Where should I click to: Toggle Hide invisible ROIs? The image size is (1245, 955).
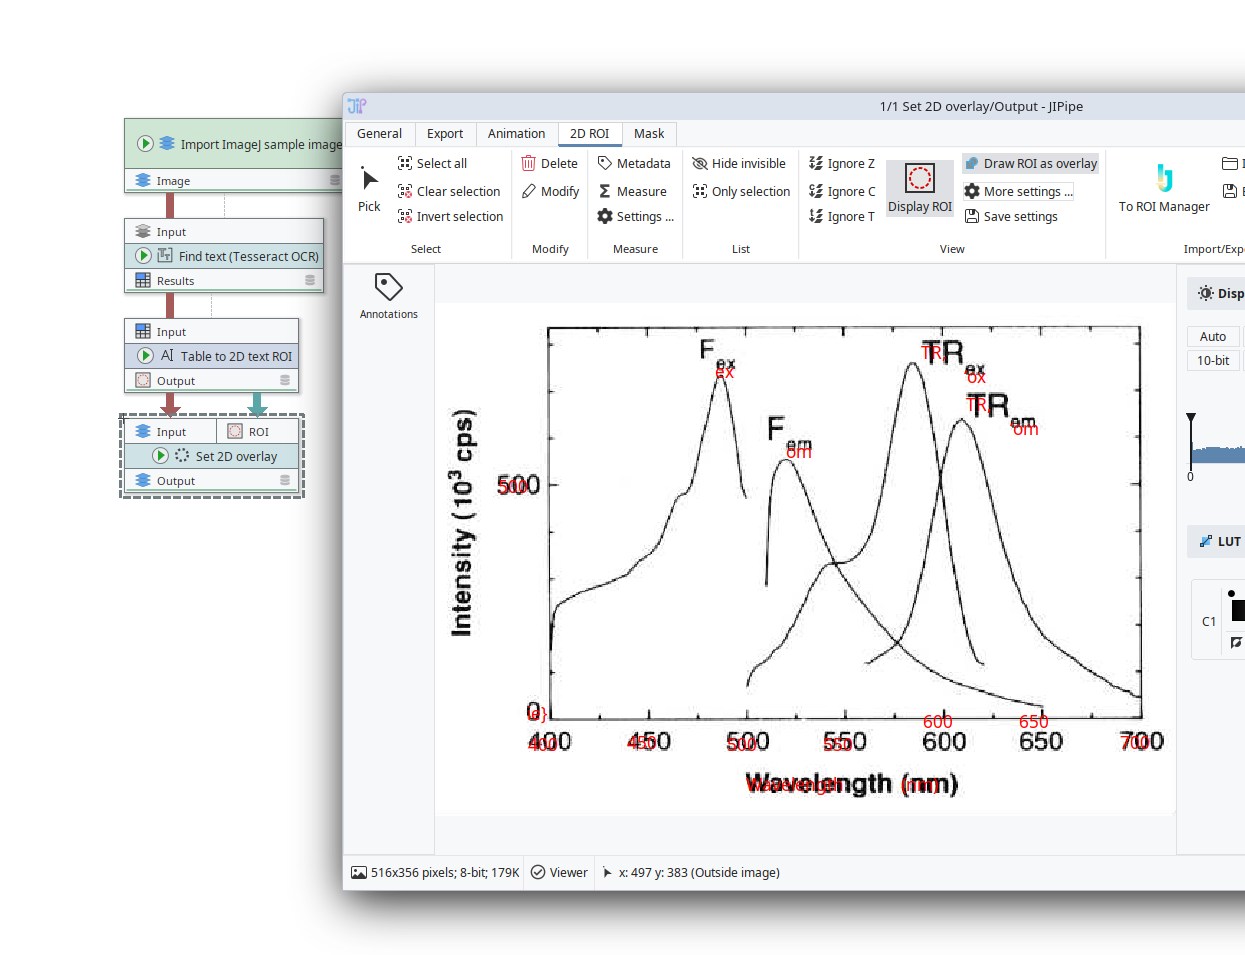739,163
